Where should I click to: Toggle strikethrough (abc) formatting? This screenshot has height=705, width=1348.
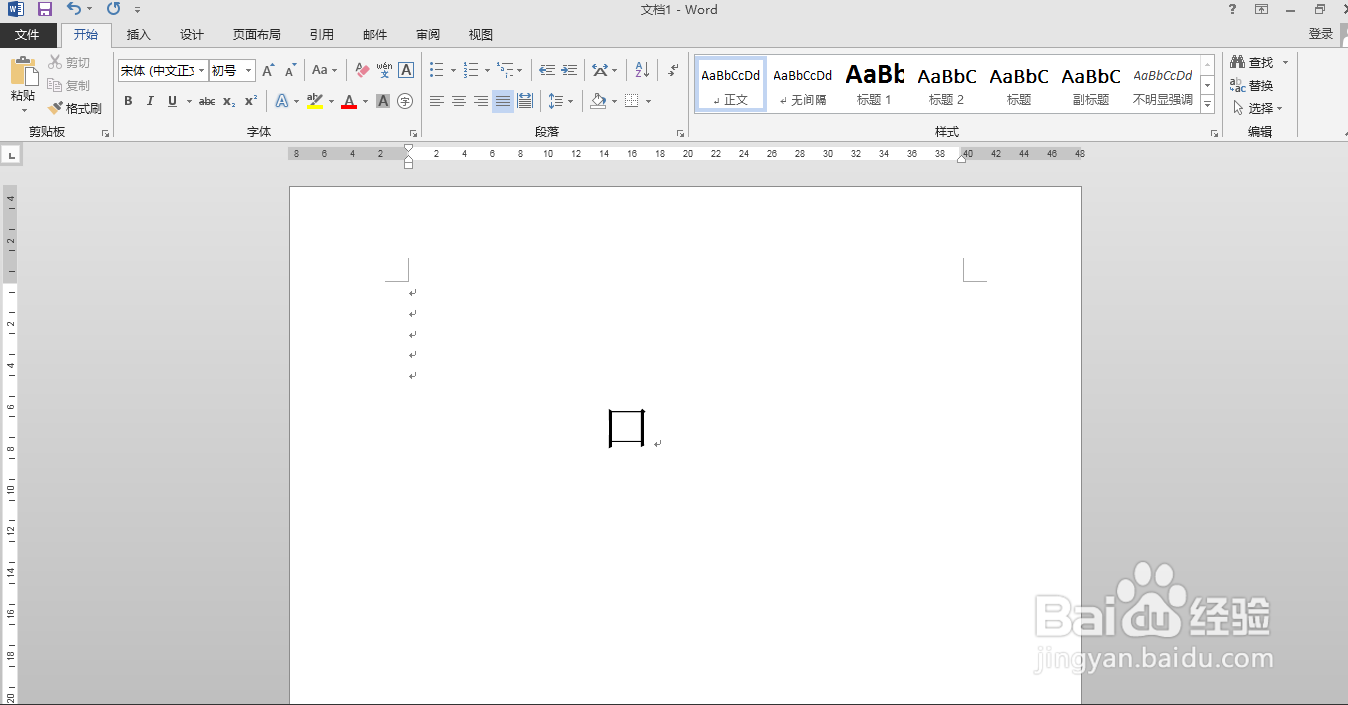(207, 101)
